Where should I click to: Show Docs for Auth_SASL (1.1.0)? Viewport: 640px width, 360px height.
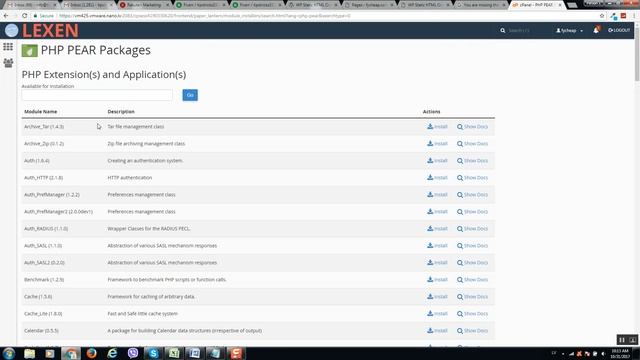coord(472,246)
